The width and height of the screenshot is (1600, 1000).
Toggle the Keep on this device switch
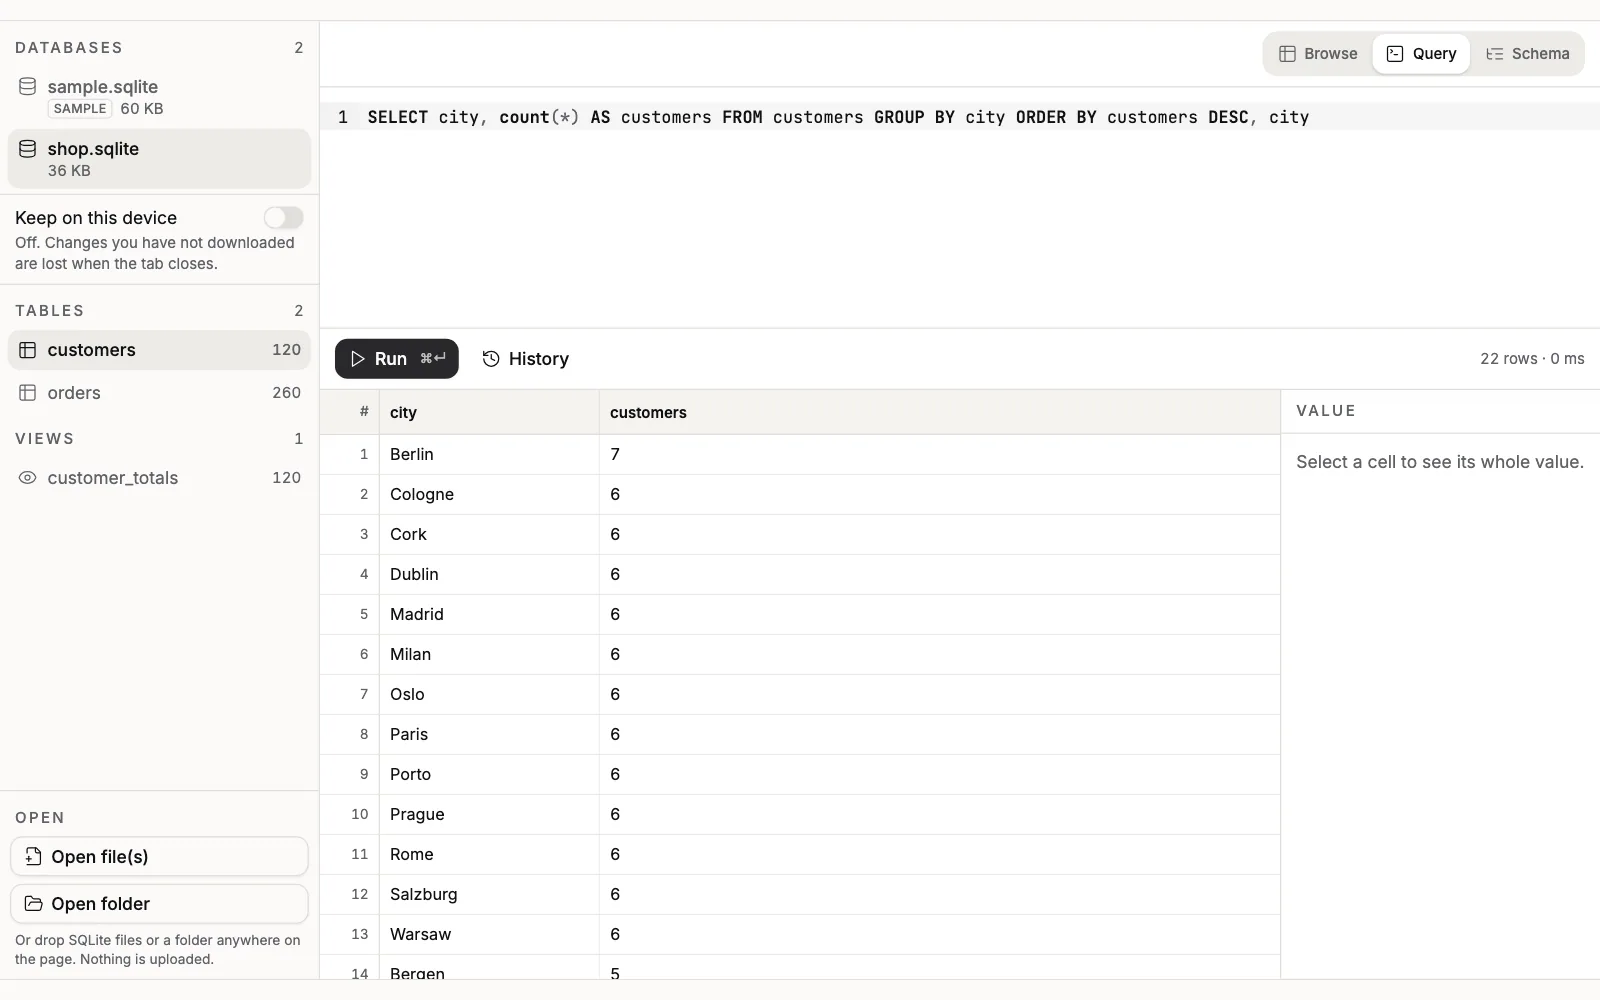tap(284, 217)
